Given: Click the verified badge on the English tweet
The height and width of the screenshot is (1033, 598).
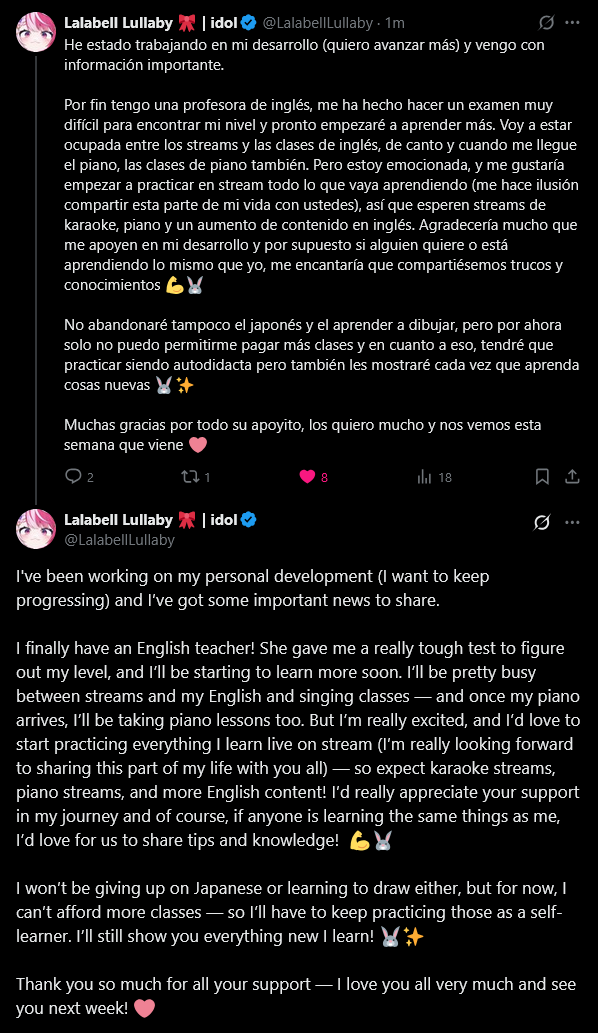Looking at the screenshot, I should pyautogui.click(x=248, y=520).
